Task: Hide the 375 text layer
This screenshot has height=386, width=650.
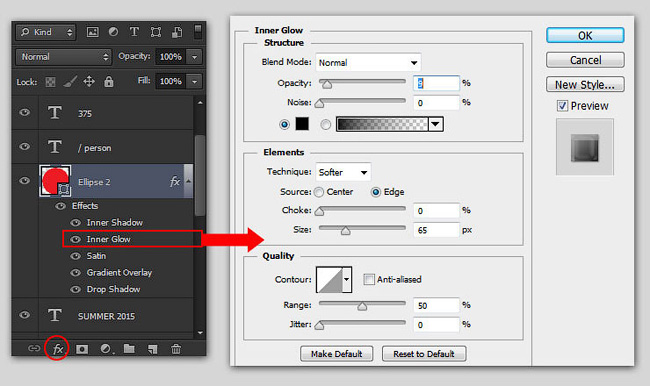Action: tap(24, 112)
